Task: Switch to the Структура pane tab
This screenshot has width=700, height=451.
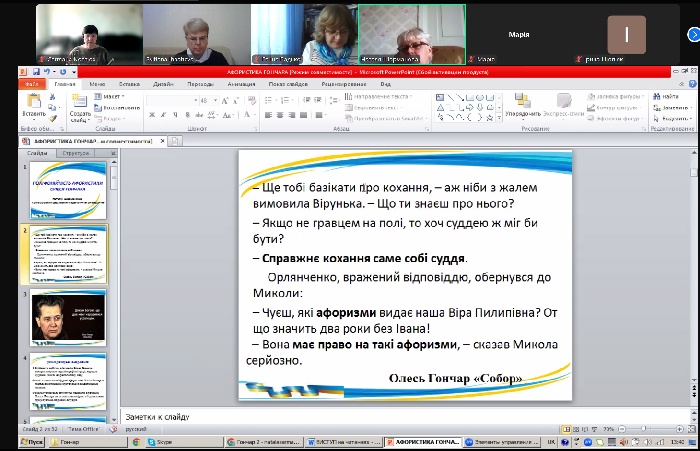Action: [x=76, y=154]
